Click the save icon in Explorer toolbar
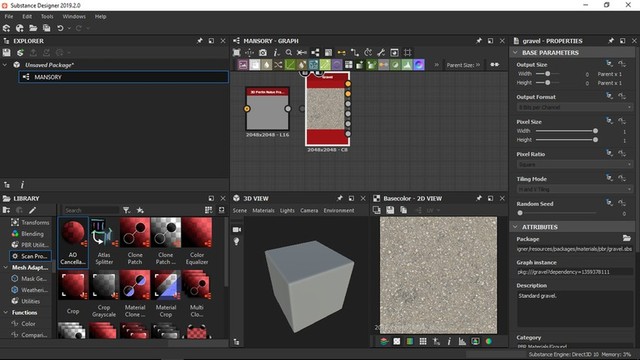 click(7, 53)
